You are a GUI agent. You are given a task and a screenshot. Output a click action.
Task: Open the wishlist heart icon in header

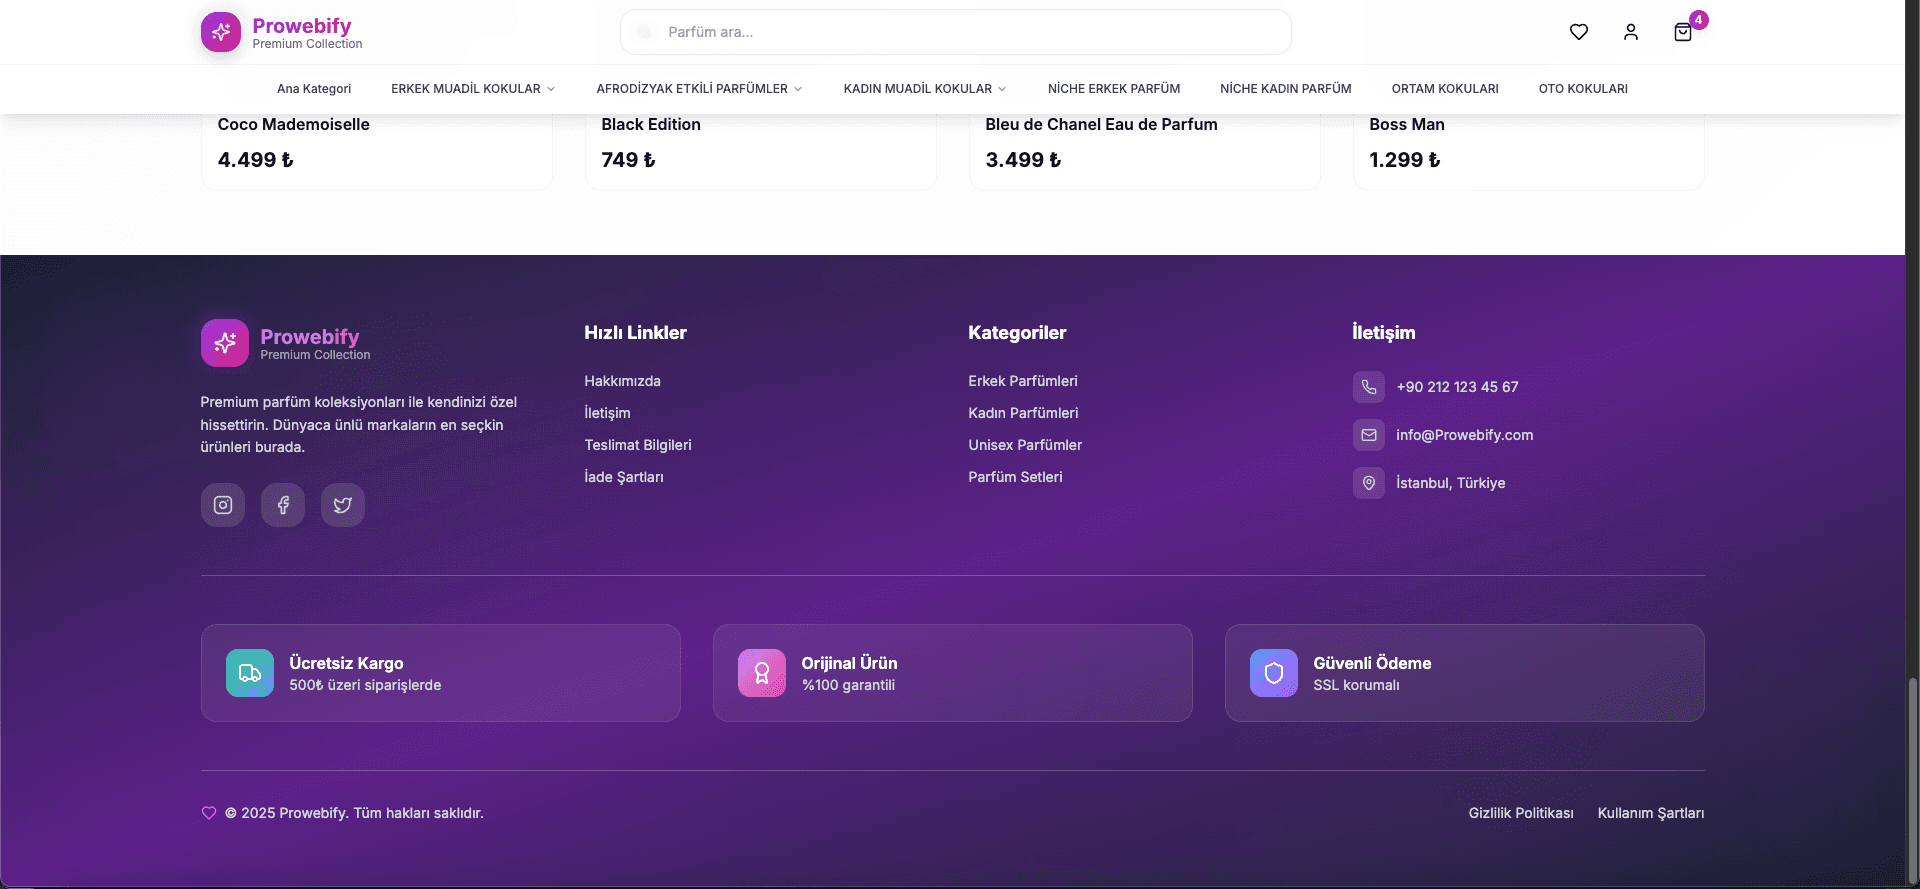coord(1578,32)
